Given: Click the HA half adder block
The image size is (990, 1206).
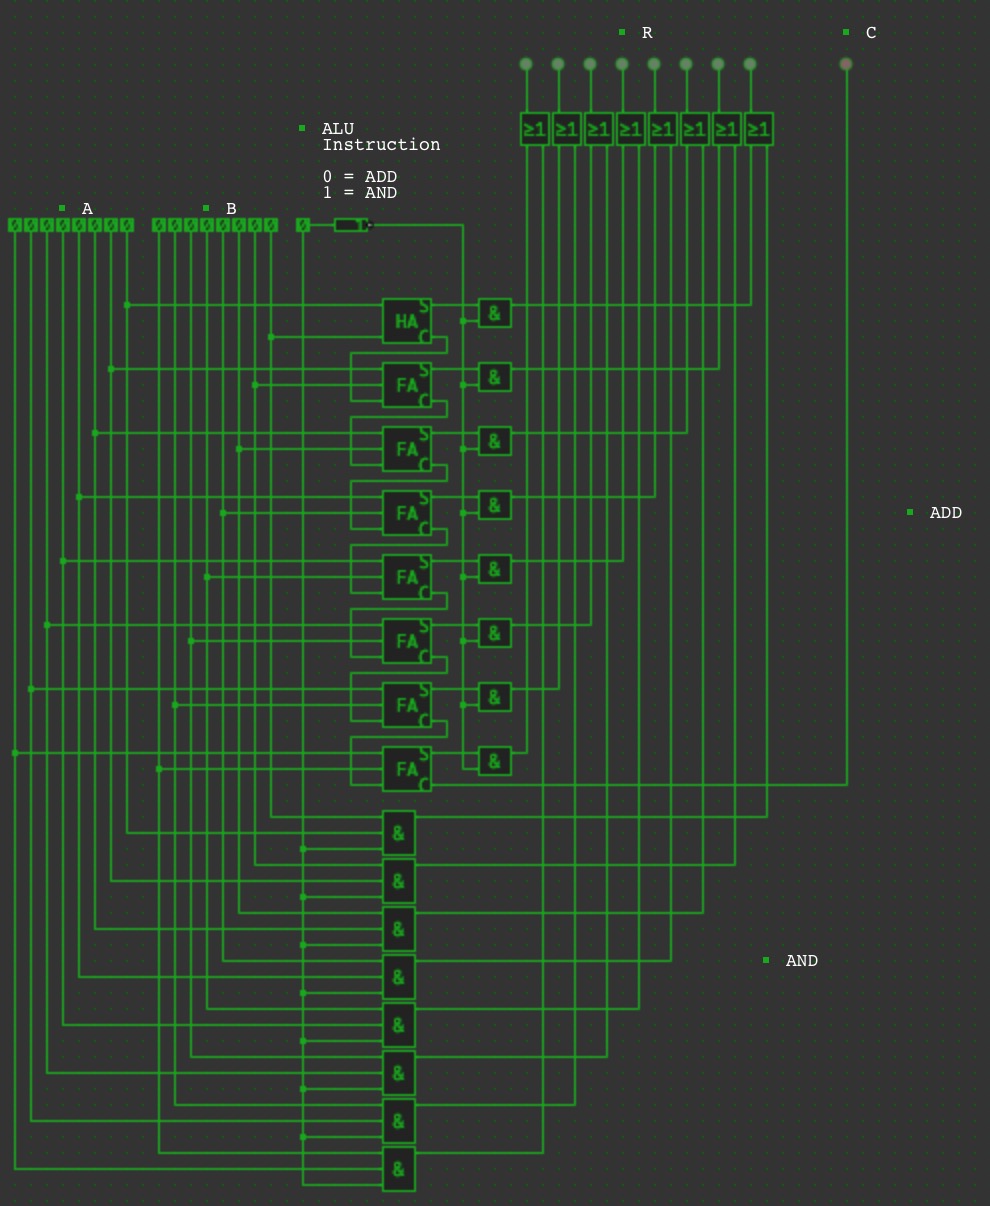Looking at the screenshot, I should pos(406,321).
